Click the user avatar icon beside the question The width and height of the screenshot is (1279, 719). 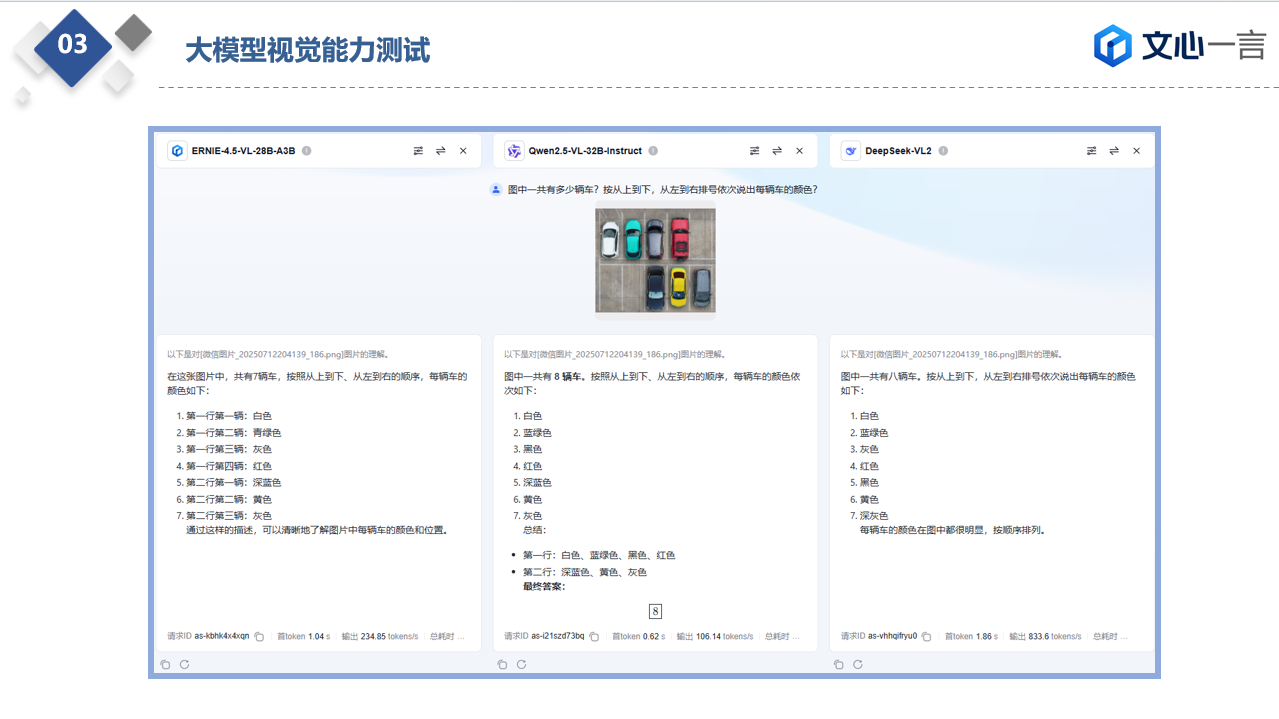[x=495, y=189]
